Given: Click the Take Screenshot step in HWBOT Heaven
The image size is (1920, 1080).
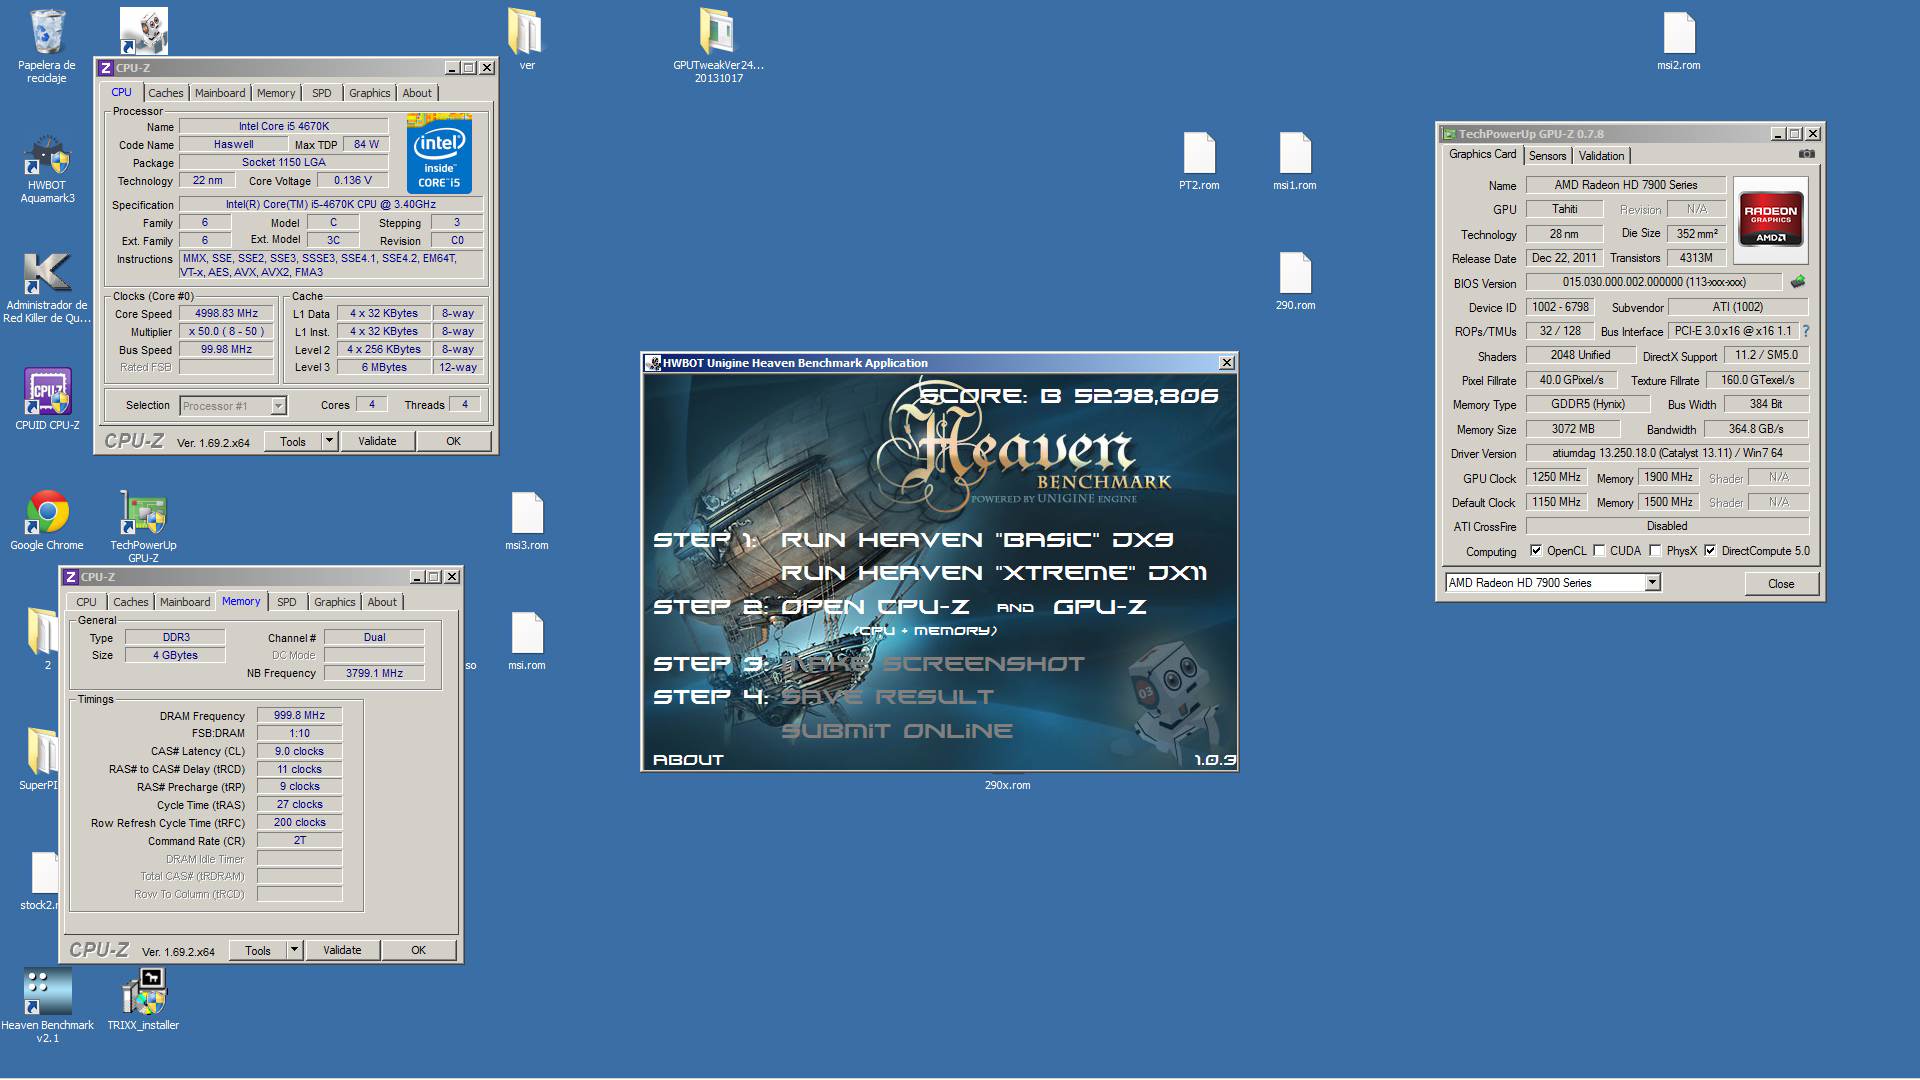Looking at the screenshot, I should pyautogui.click(x=933, y=664).
